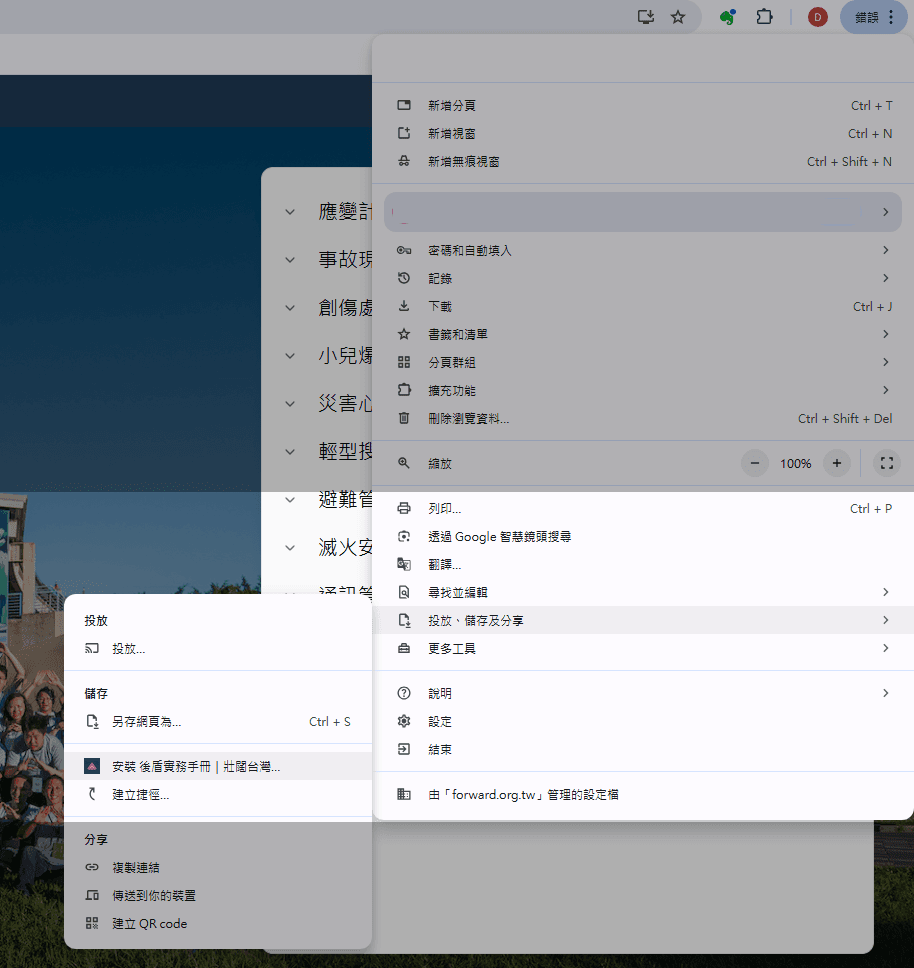
Task: Enter full screen via the fullscreen icon
Action: click(886, 463)
